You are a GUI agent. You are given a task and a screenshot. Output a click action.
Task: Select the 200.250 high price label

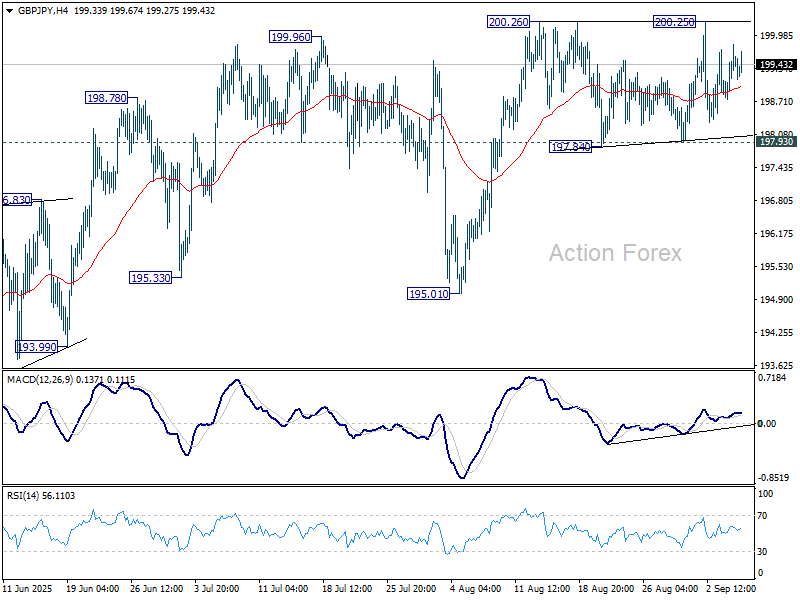(x=675, y=22)
